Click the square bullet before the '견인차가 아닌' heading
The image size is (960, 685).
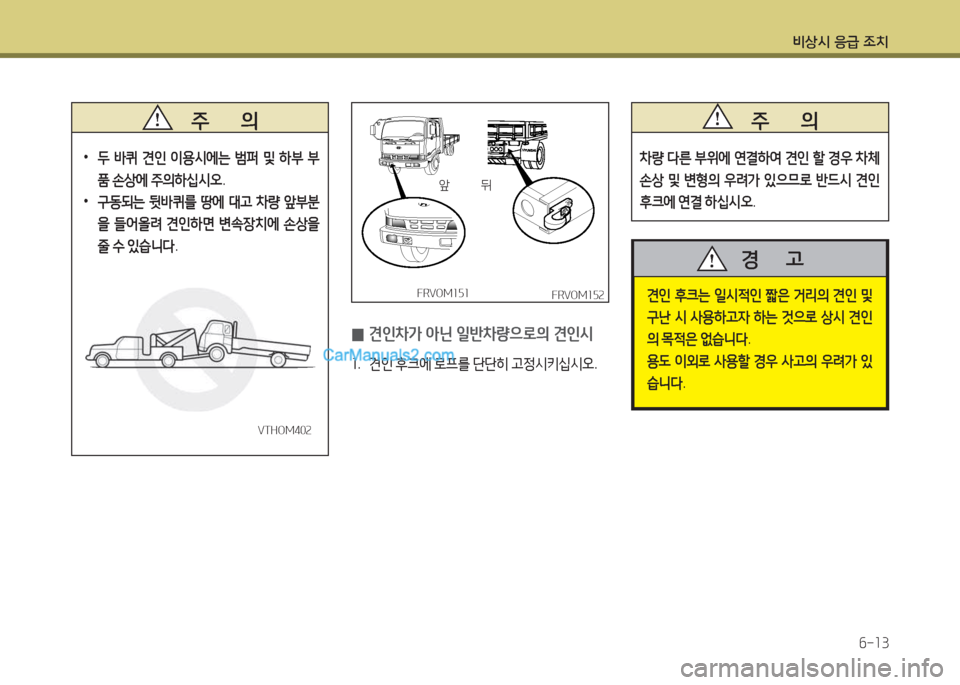pos(358,335)
